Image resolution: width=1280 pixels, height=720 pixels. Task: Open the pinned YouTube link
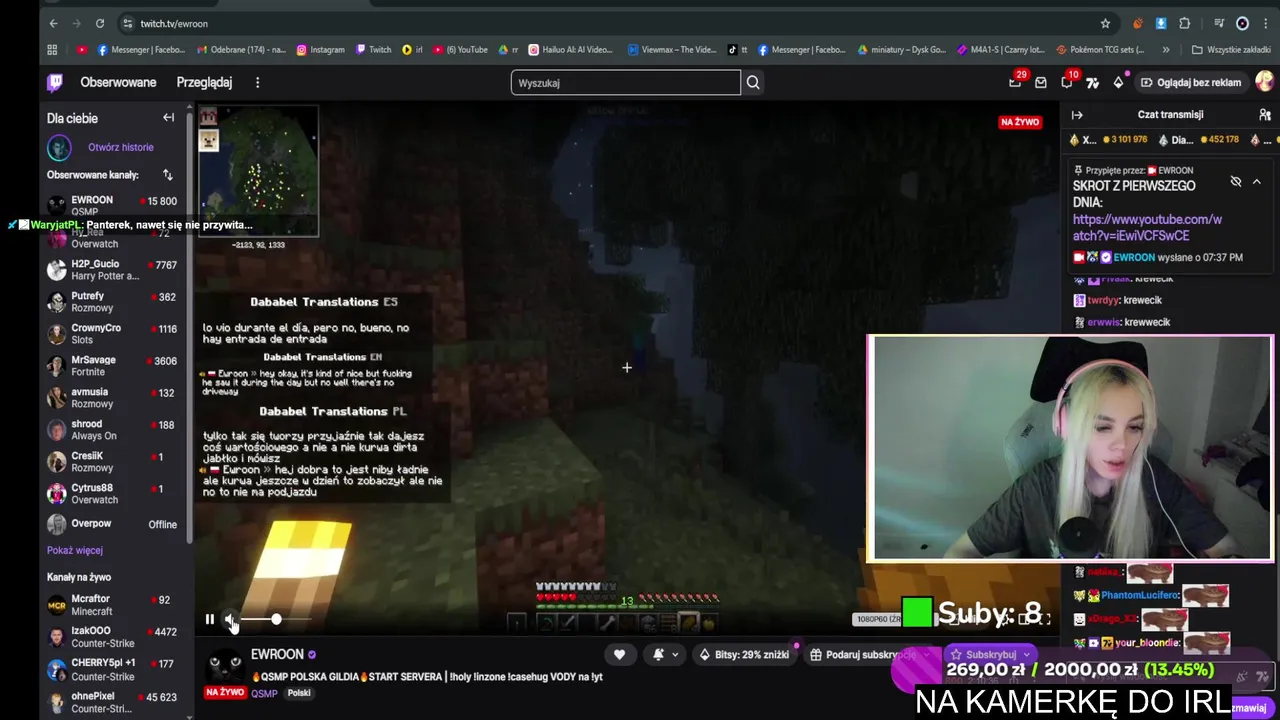coord(1147,227)
